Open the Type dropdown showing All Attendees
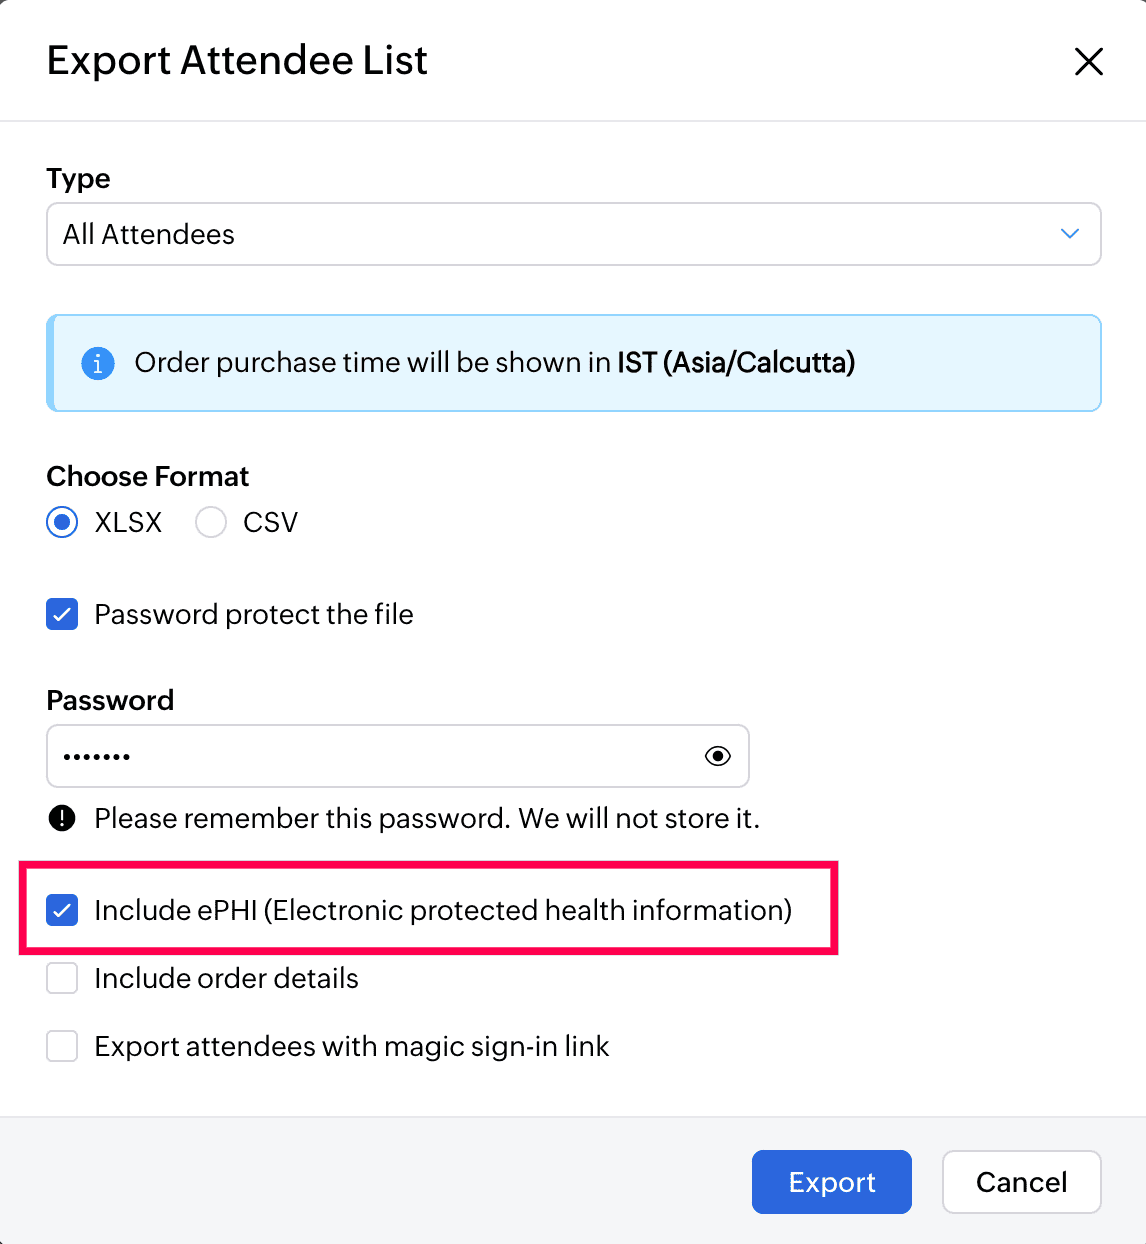1146x1244 pixels. click(x=573, y=234)
